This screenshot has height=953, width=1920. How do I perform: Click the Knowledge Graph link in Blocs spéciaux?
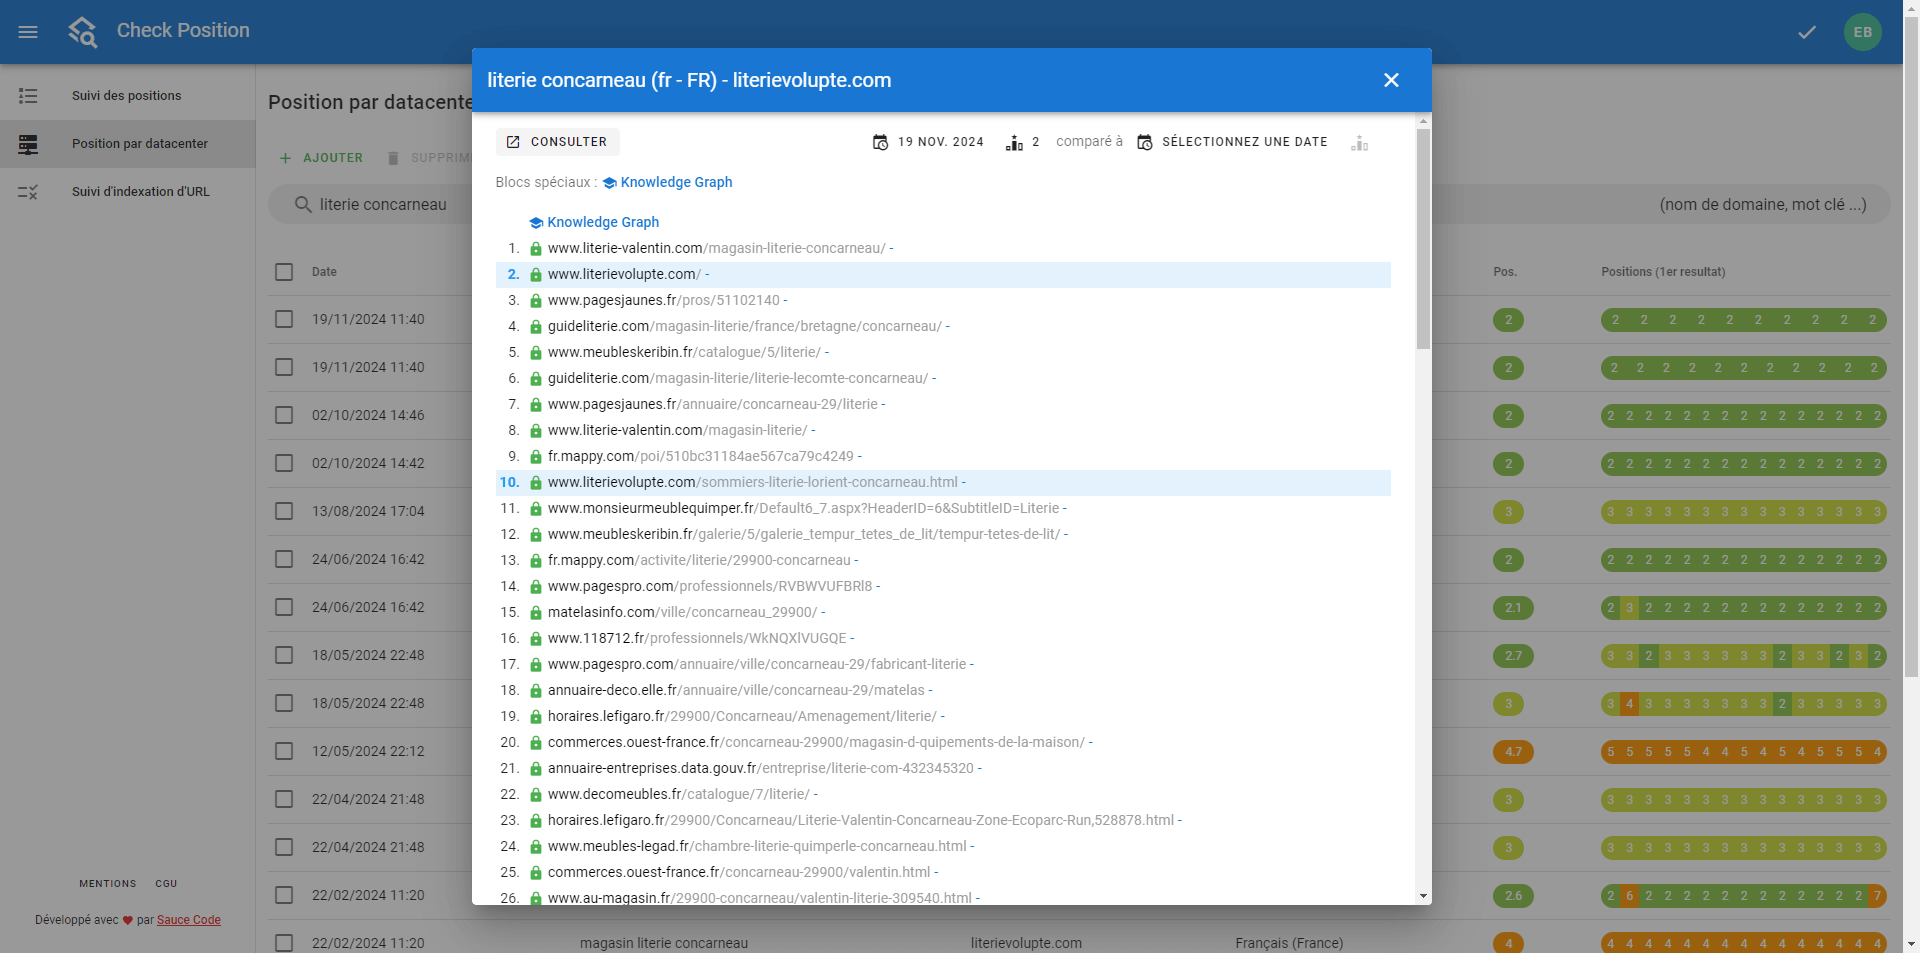(668, 182)
